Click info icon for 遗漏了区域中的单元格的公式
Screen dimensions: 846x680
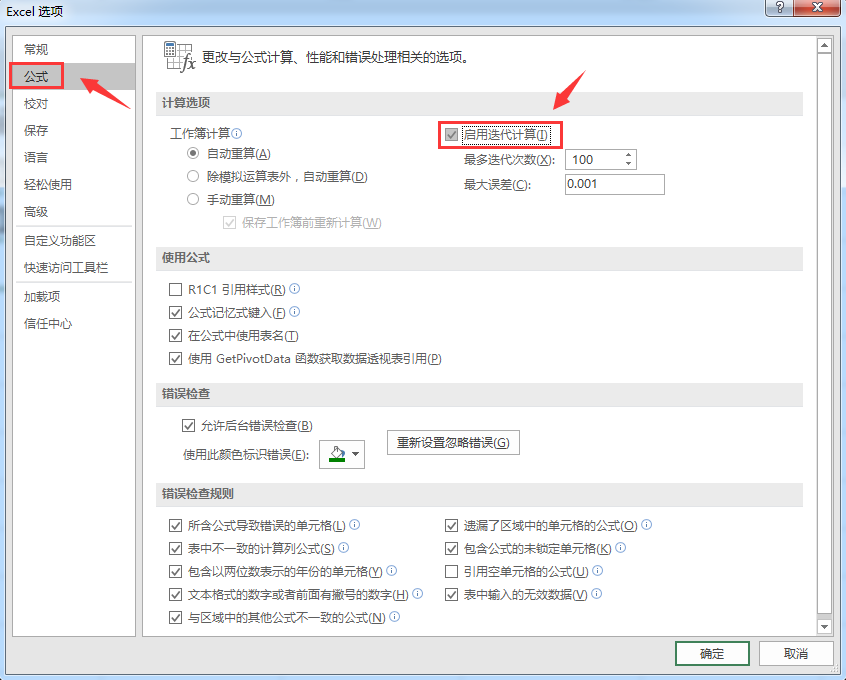(x=646, y=525)
